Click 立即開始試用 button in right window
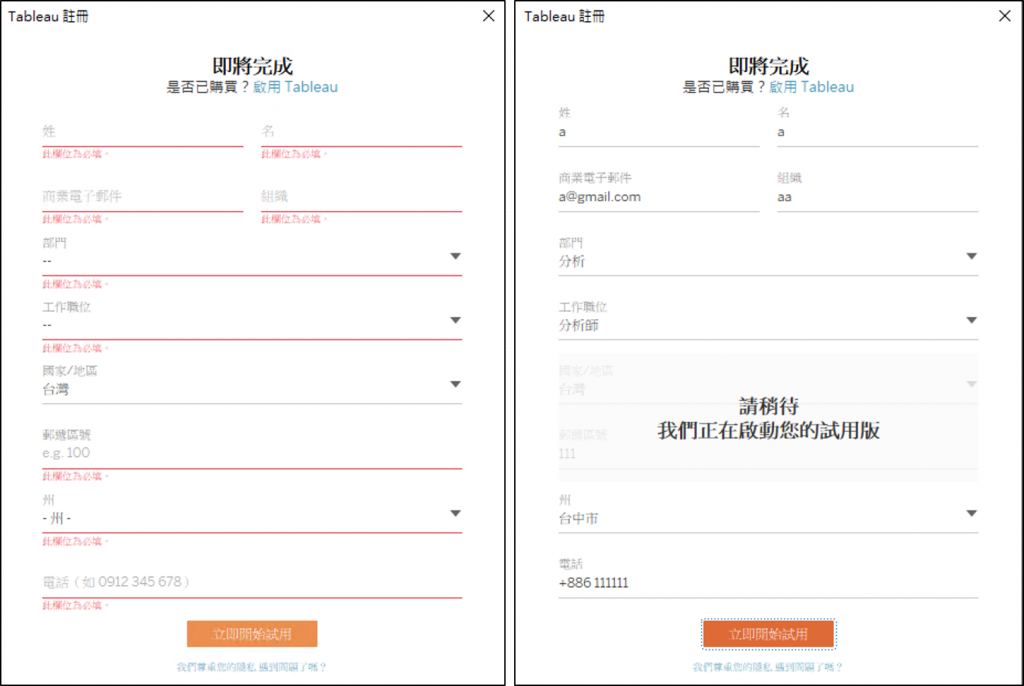The width and height of the screenshot is (1024, 686). click(x=768, y=634)
